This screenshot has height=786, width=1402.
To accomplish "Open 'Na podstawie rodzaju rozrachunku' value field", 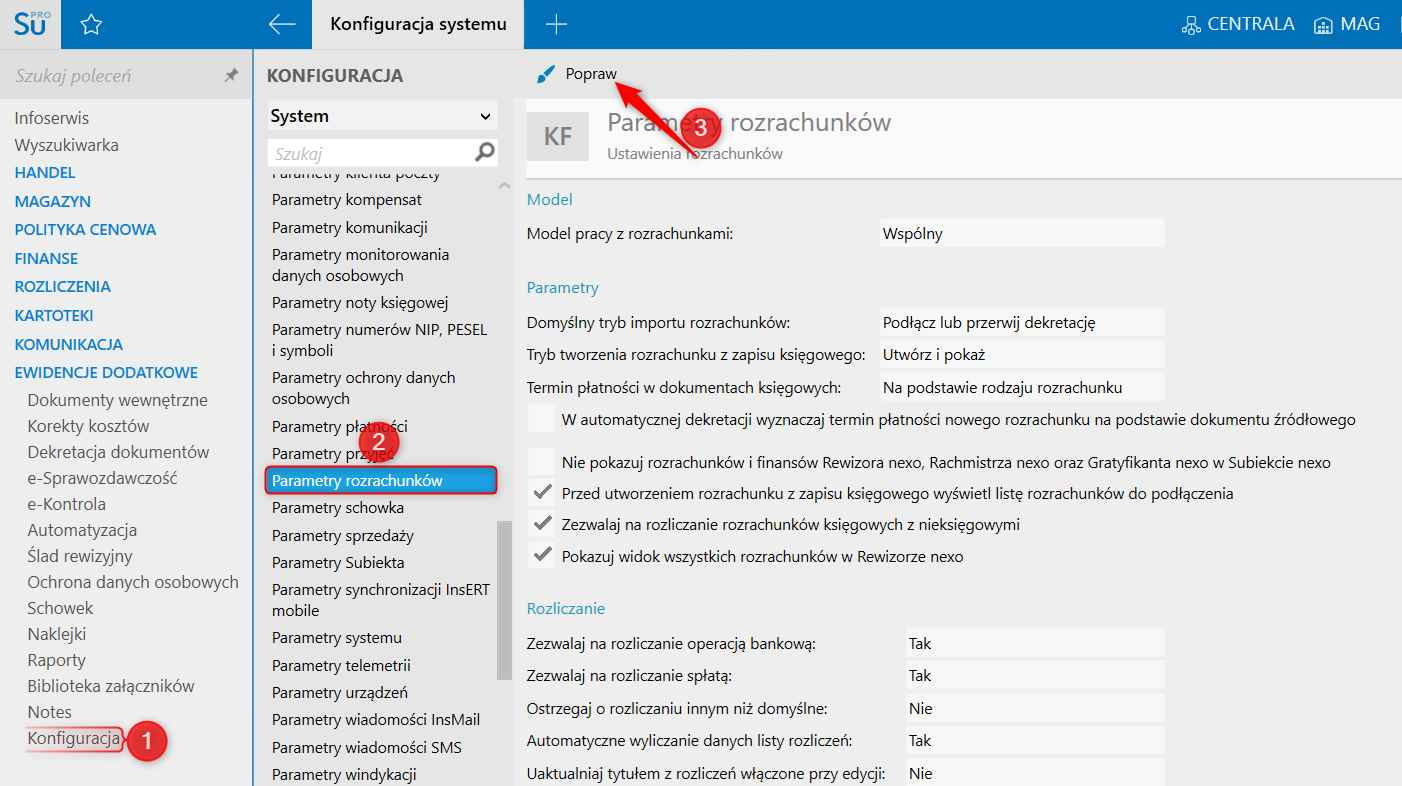I will (x=1021, y=387).
